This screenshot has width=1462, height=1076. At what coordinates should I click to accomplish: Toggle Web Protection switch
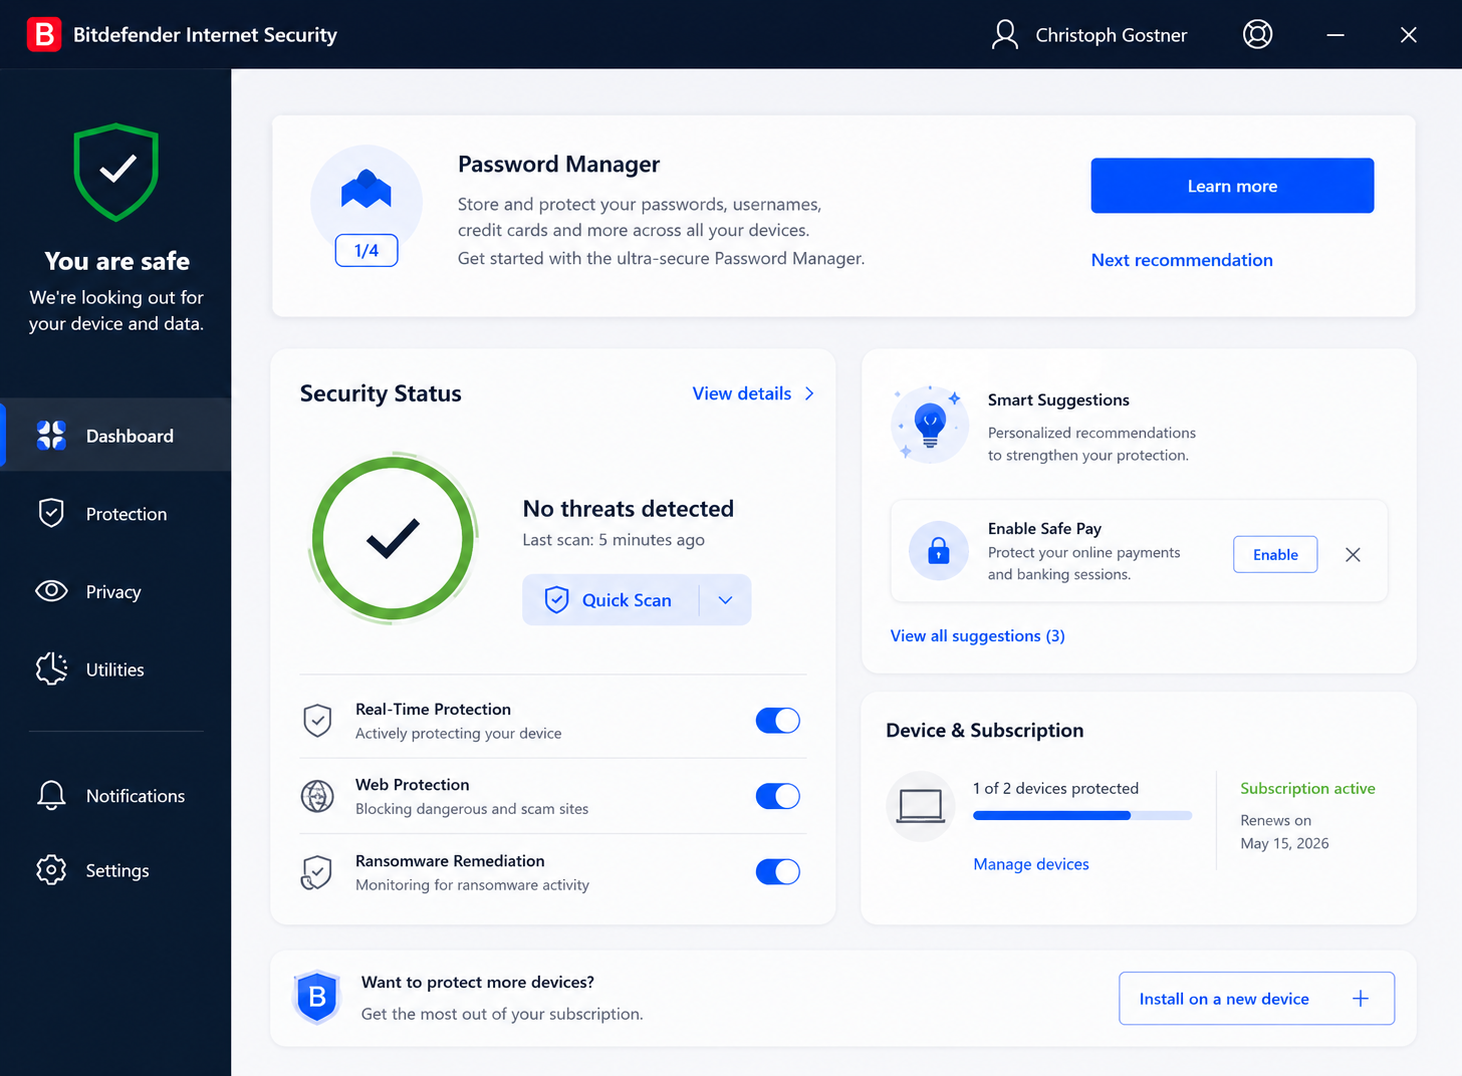(x=778, y=796)
